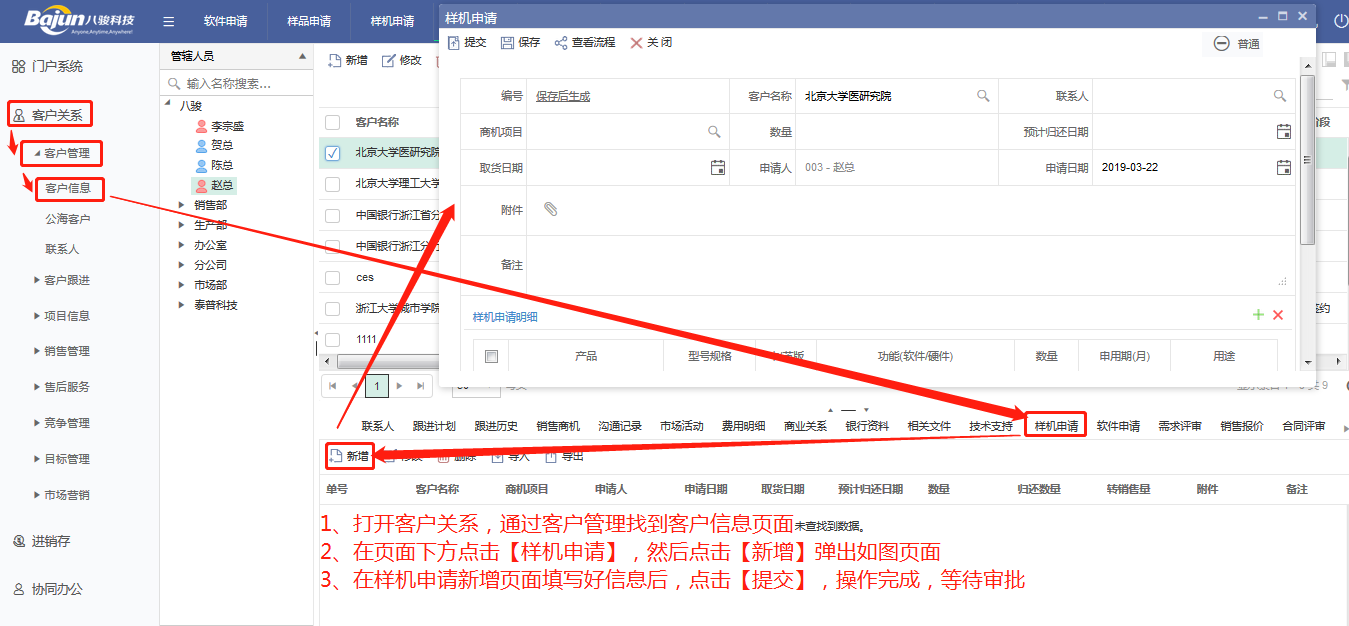Image resolution: width=1349 pixels, height=626 pixels.
Task: Toggle the select-all checkbox beside 客户名称
Action: (333, 122)
